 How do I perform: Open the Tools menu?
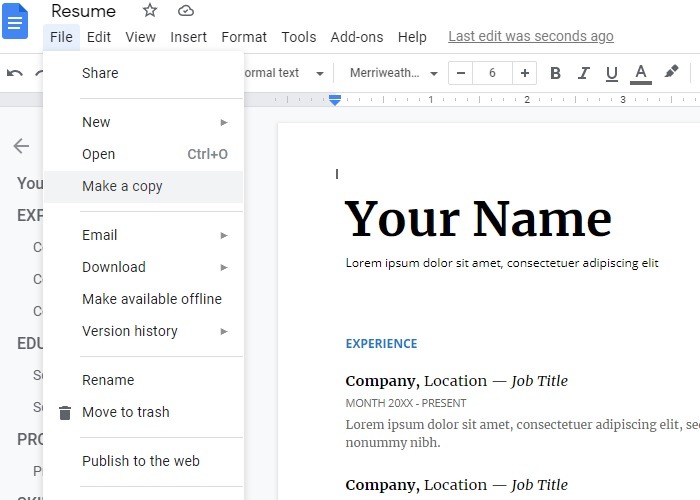(x=298, y=37)
